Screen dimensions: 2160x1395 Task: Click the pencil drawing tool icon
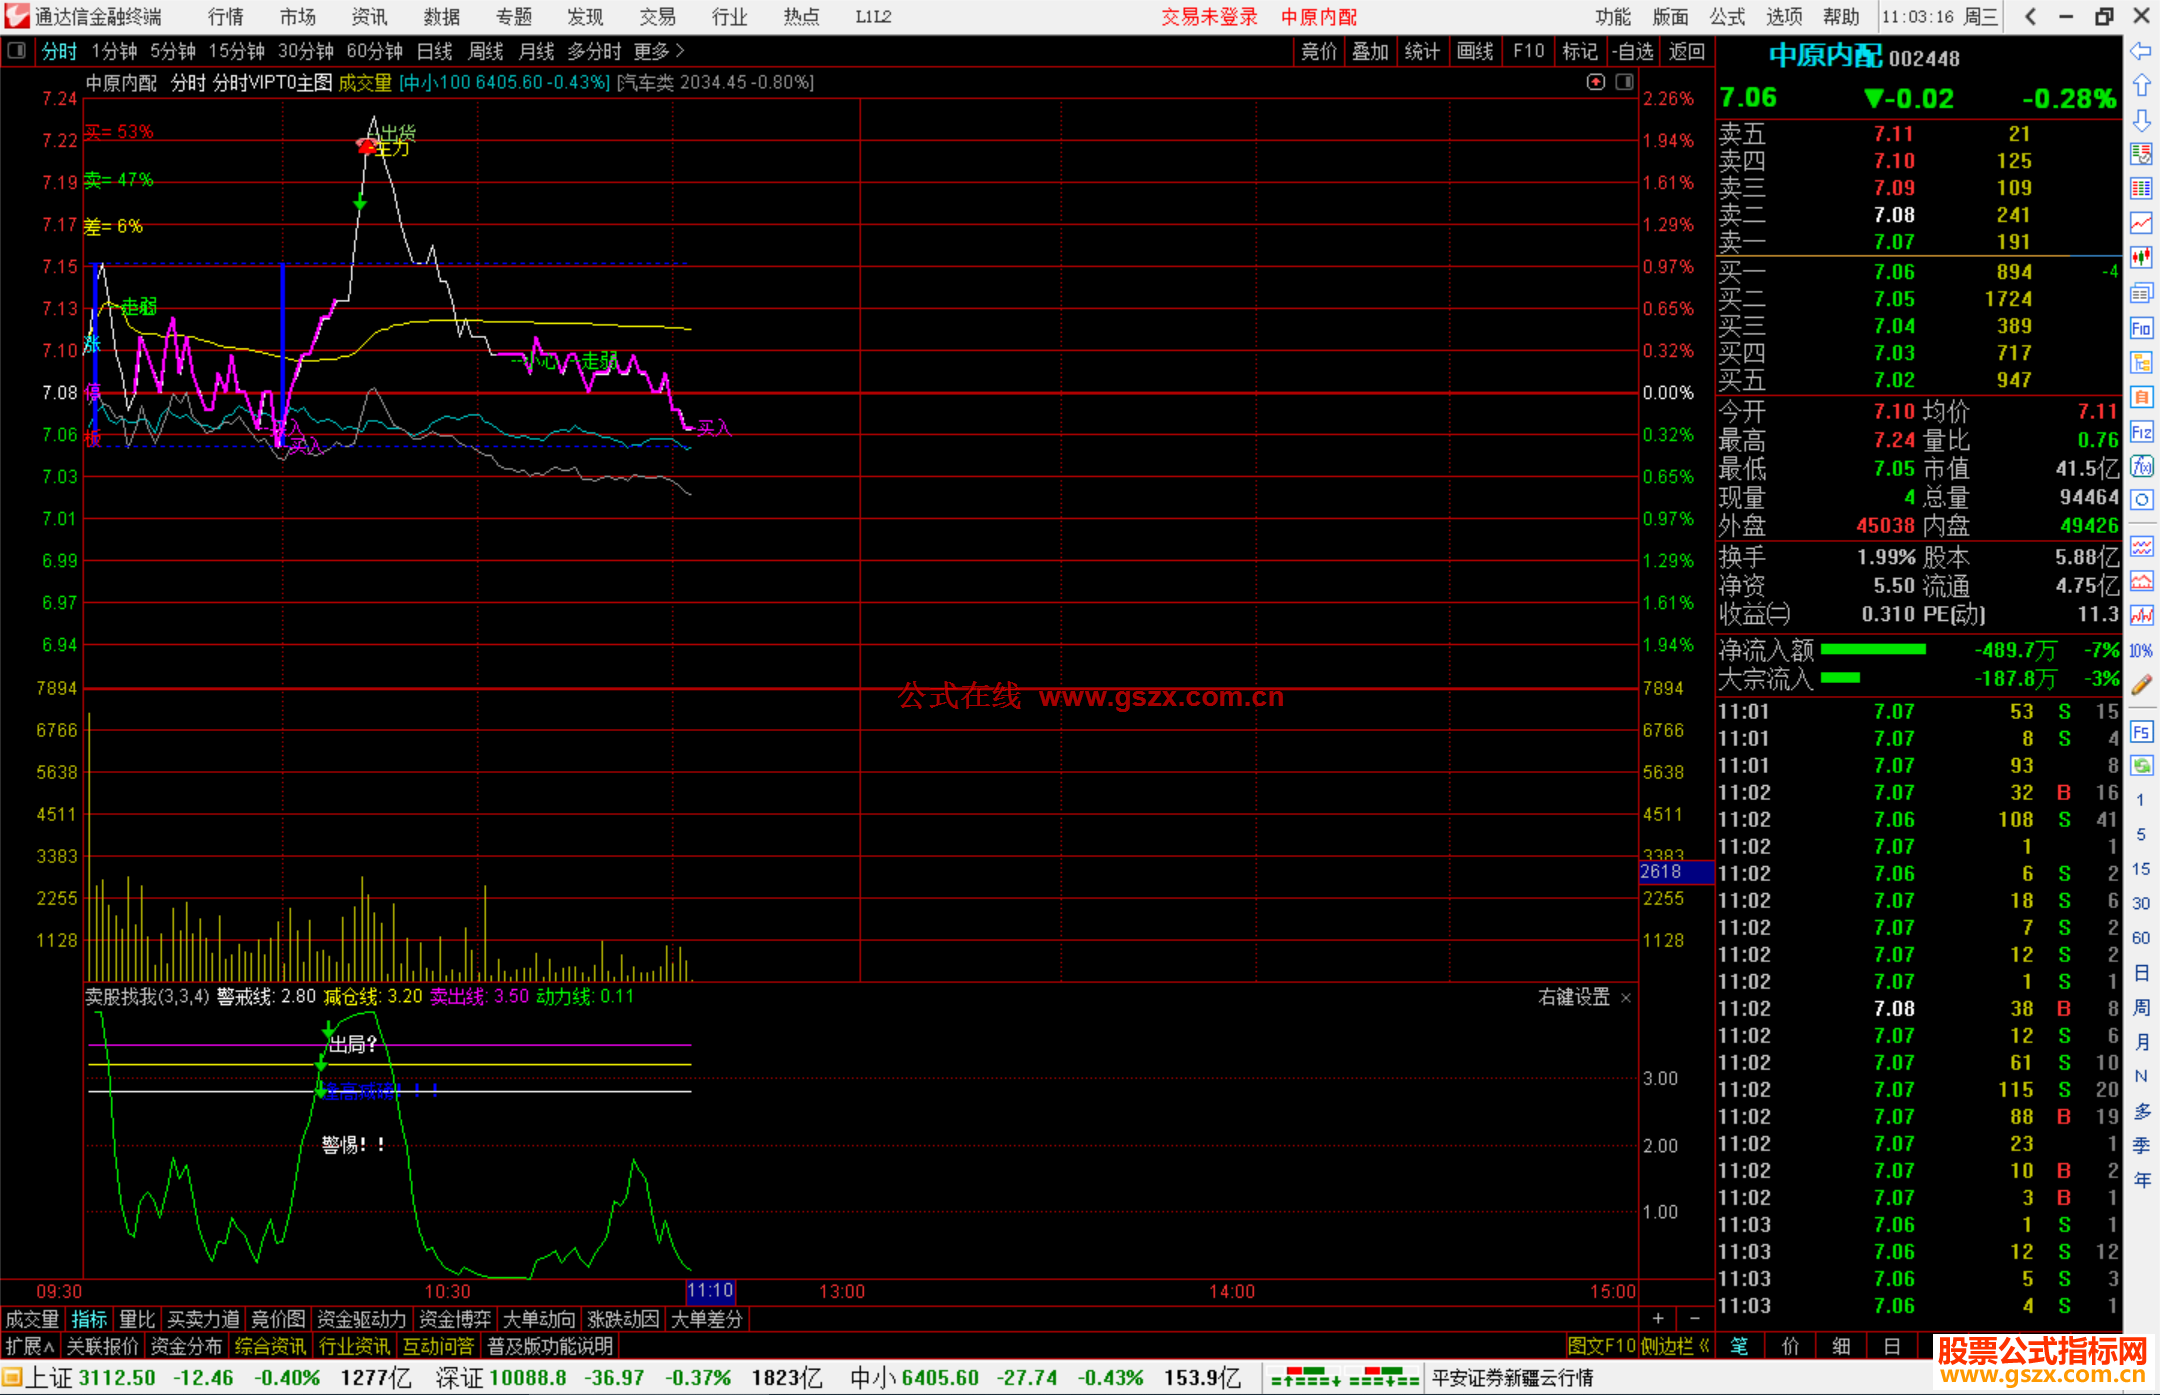click(2141, 685)
